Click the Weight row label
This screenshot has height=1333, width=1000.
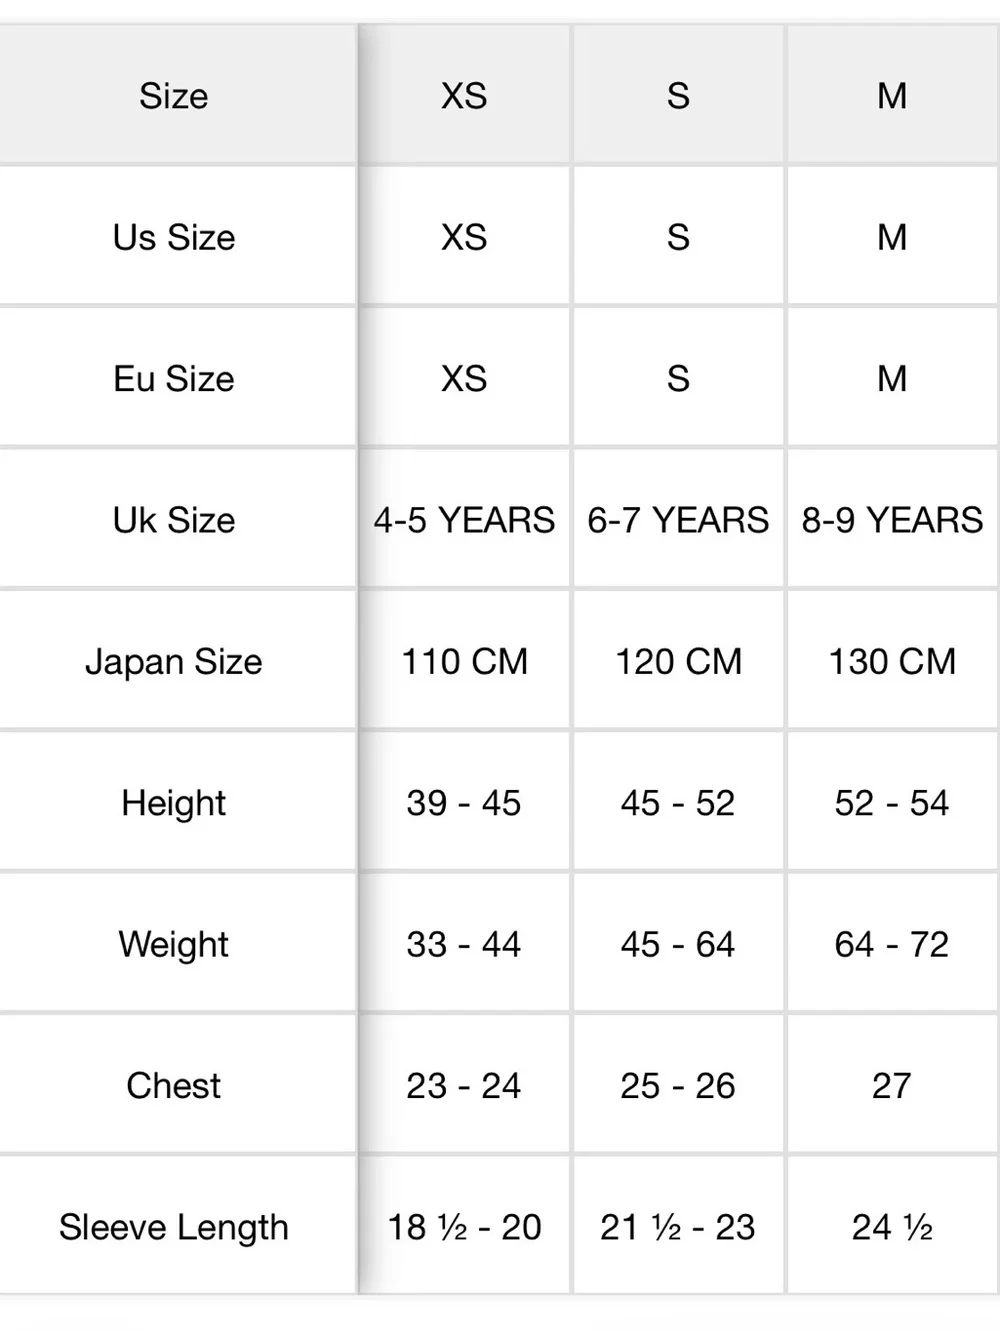click(174, 944)
